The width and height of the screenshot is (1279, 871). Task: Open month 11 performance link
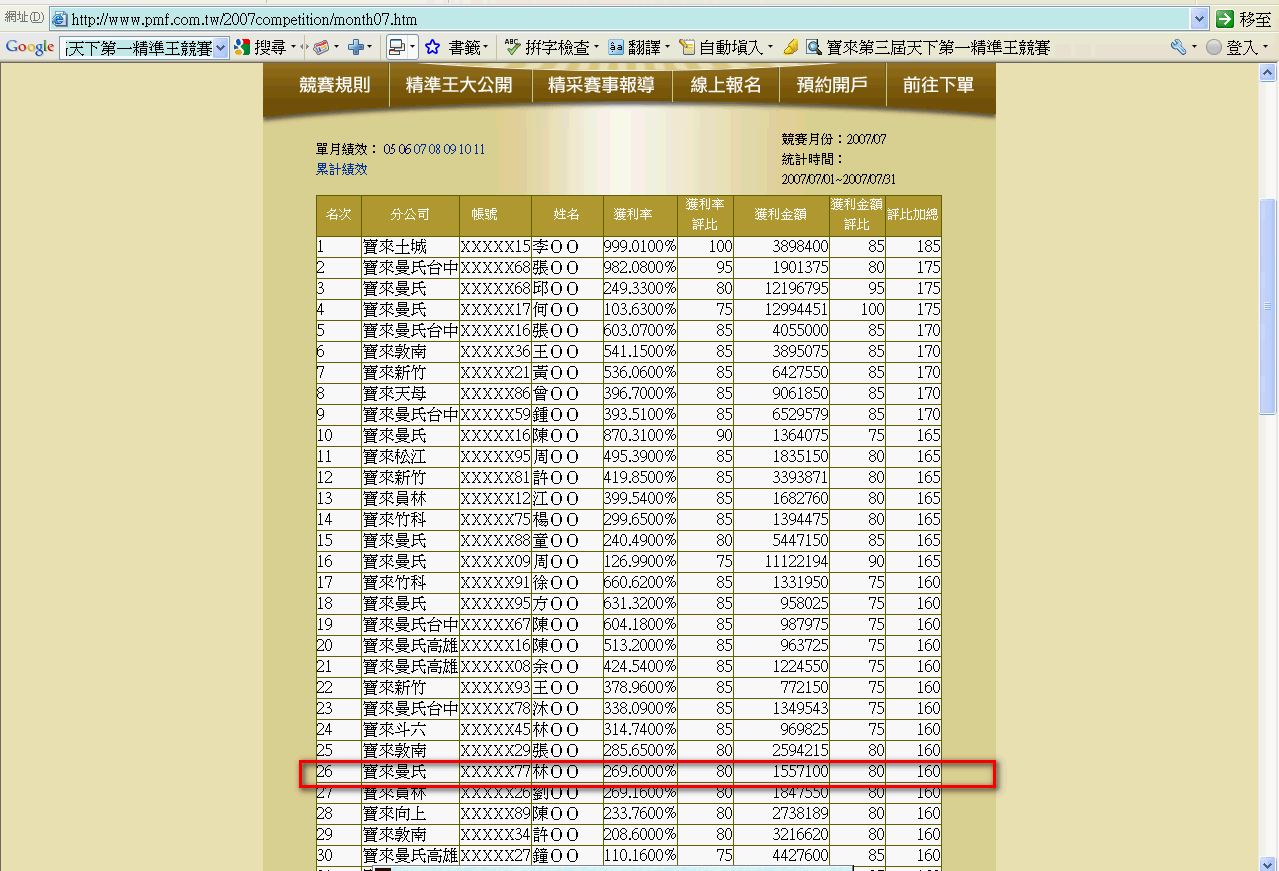coord(479,150)
